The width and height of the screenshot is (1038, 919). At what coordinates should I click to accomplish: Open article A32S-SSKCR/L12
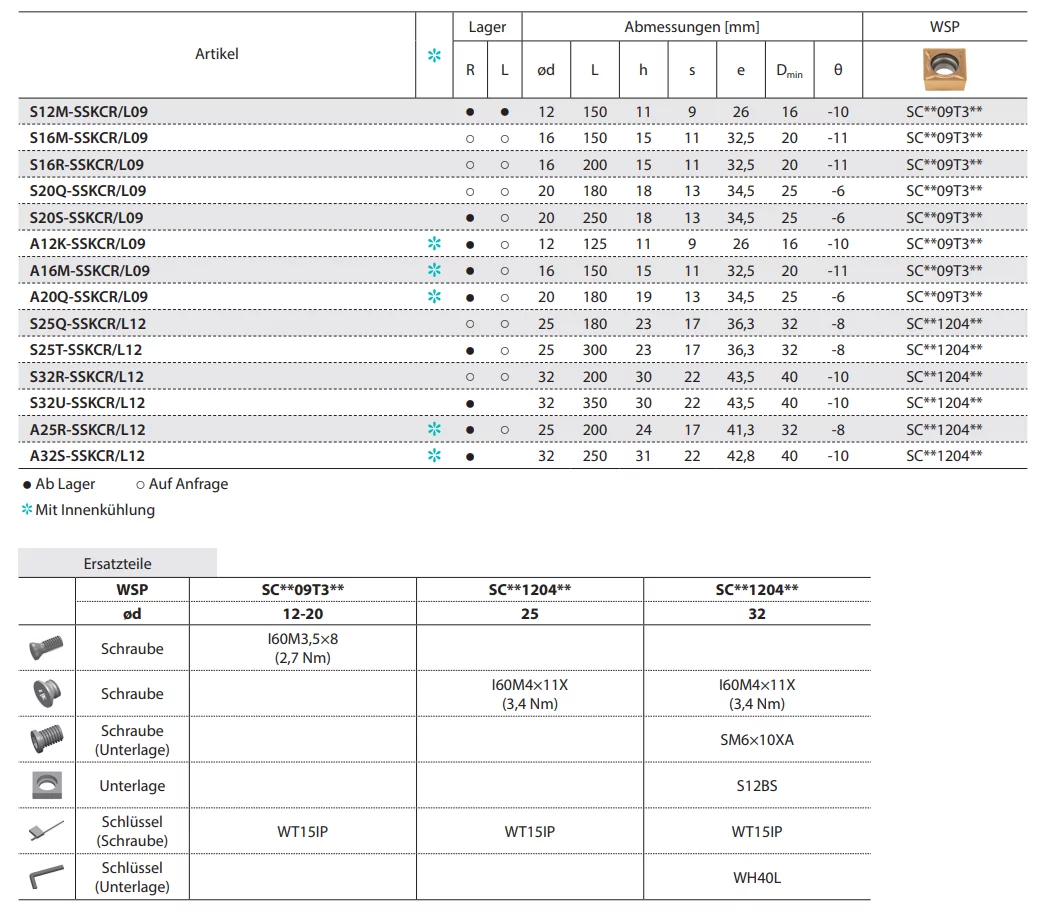[88, 456]
